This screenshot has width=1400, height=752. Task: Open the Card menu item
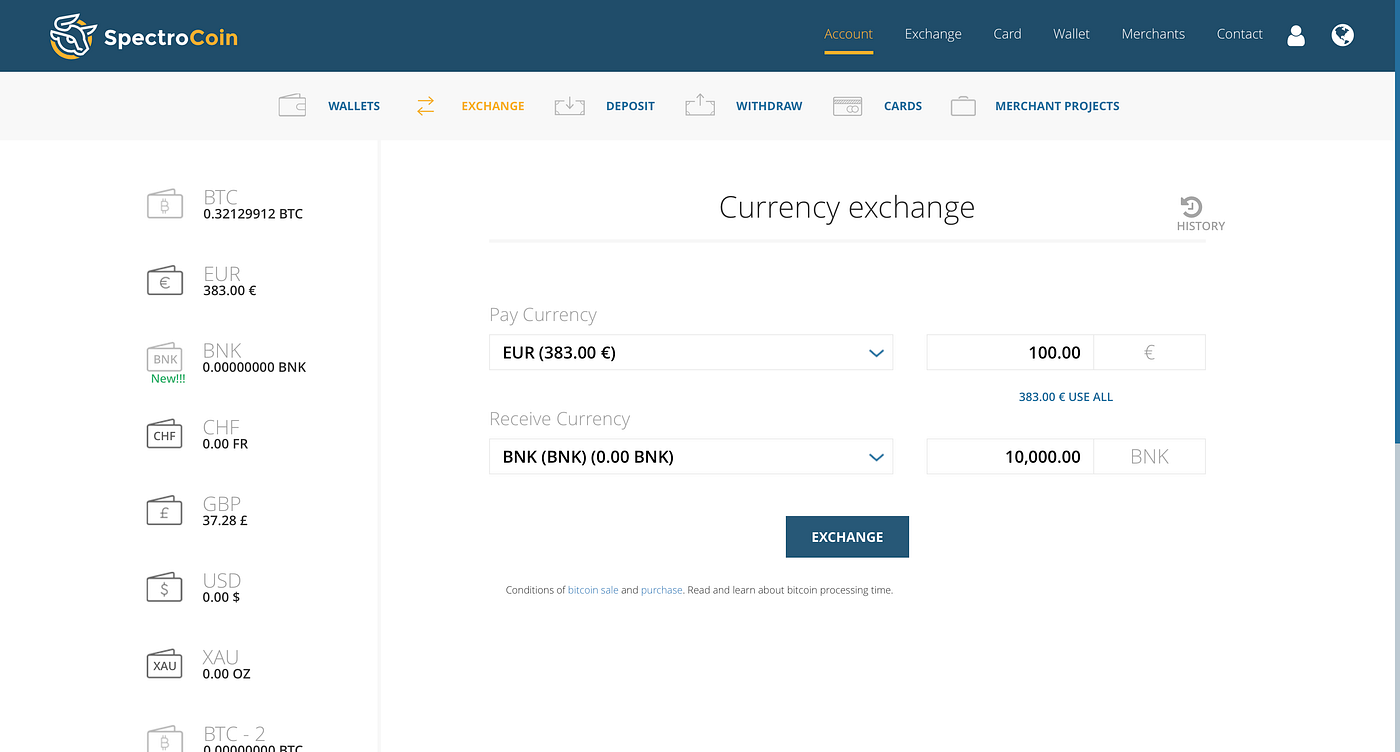point(1007,34)
